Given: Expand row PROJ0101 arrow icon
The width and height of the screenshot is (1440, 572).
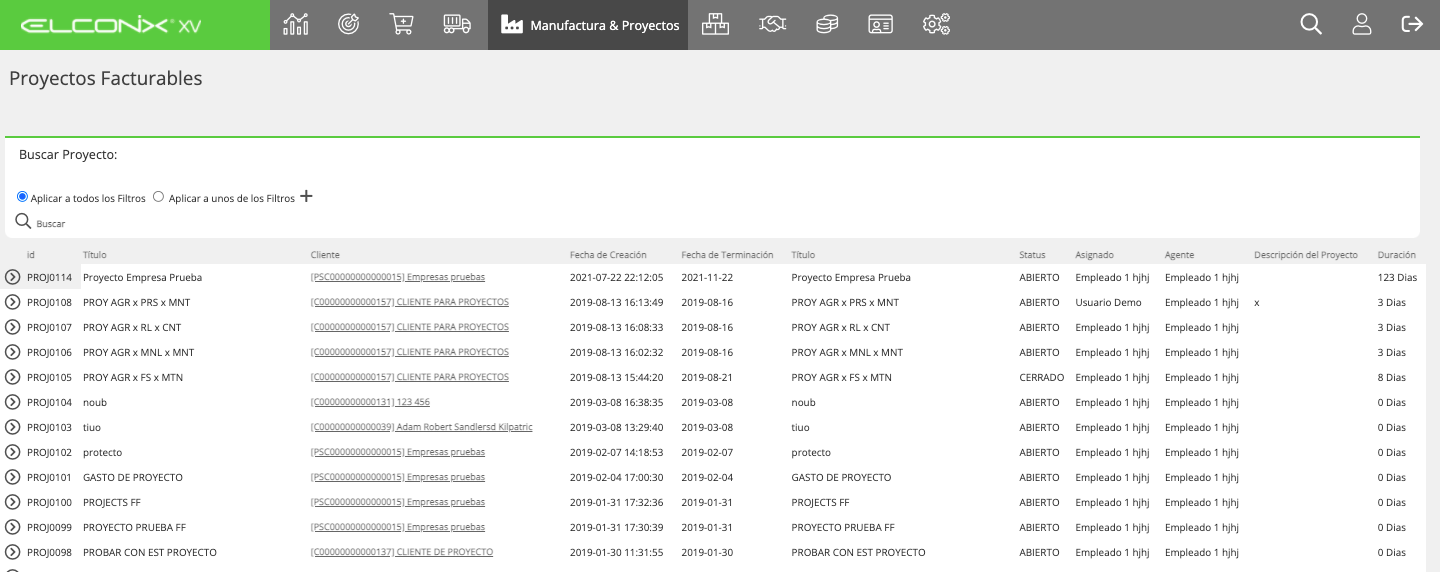Looking at the screenshot, I should pos(12,477).
